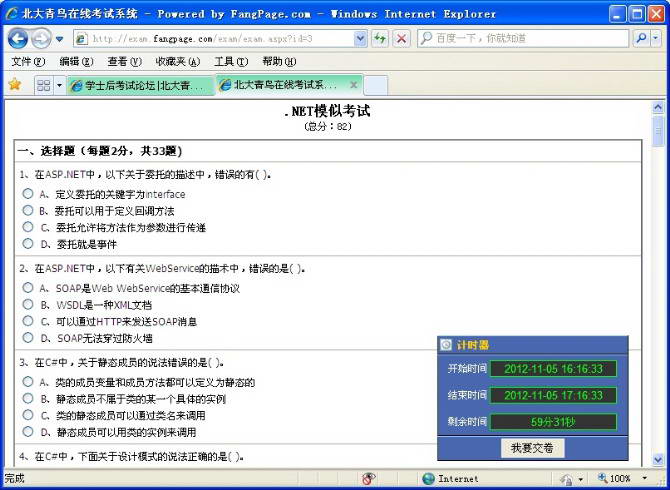Open the 文件(F) menu
Viewport: 670px width, 490px height.
[x=28, y=62]
